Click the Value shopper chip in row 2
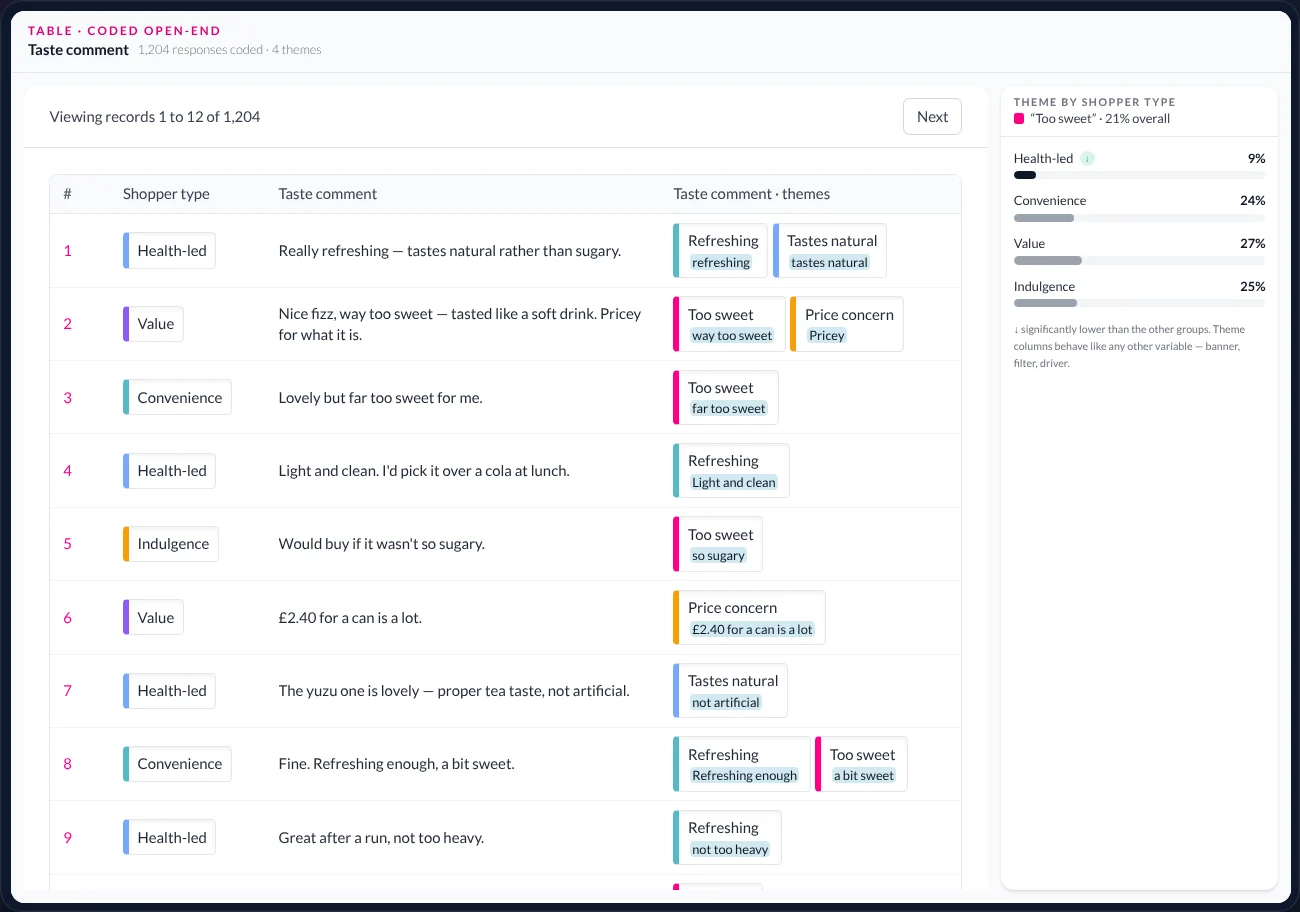The image size is (1300, 912). pyautogui.click(x=153, y=324)
